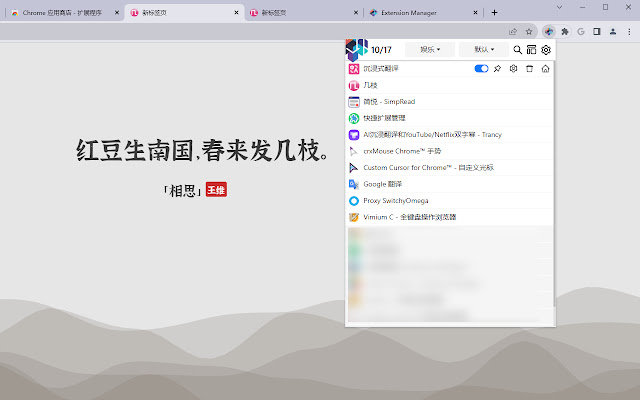Image resolution: width=640 pixels, height=400 pixels.
Task: Switch the popup layout view icon
Action: tap(531, 50)
